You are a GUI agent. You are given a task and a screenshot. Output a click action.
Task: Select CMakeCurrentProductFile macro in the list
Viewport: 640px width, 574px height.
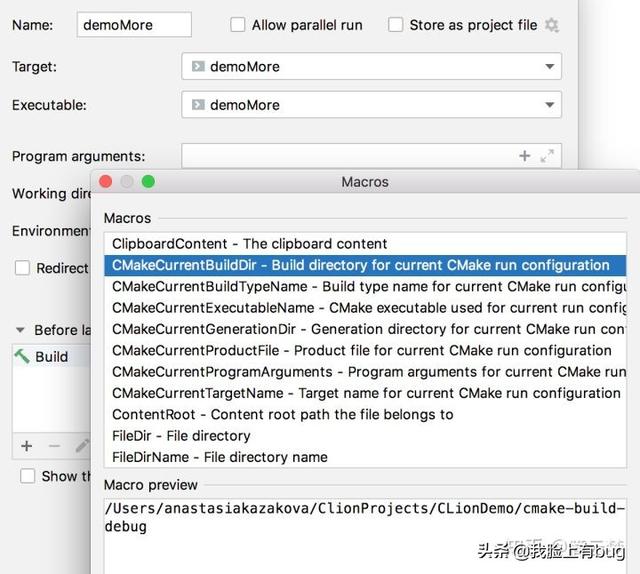coord(361,351)
